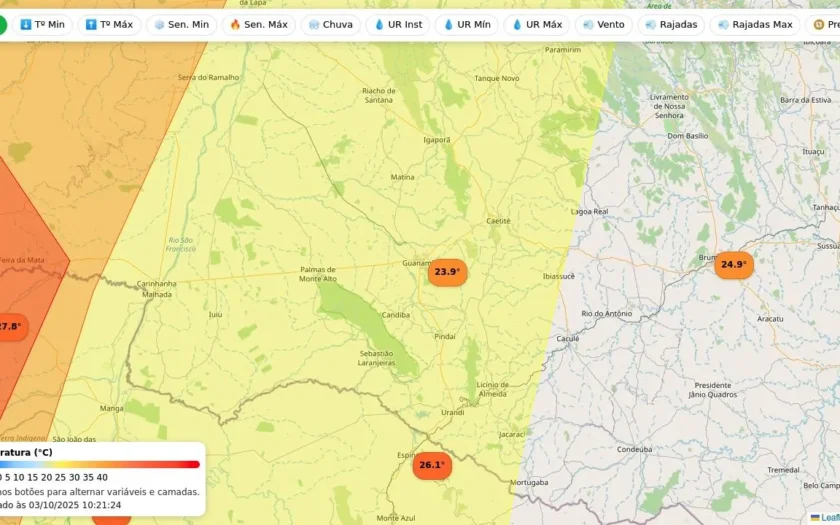Click the Urandi town label
Image resolution: width=840 pixels, height=525 pixels.
[x=453, y=412]
